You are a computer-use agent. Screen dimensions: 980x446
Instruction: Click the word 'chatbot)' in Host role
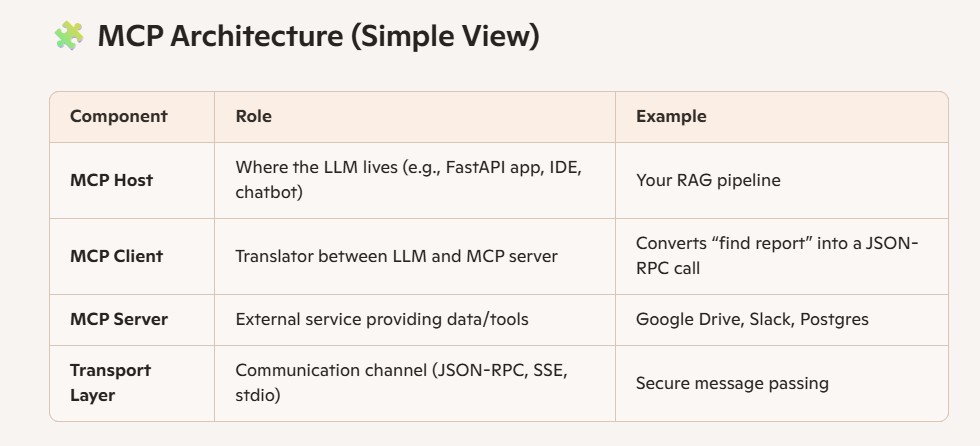269,192
